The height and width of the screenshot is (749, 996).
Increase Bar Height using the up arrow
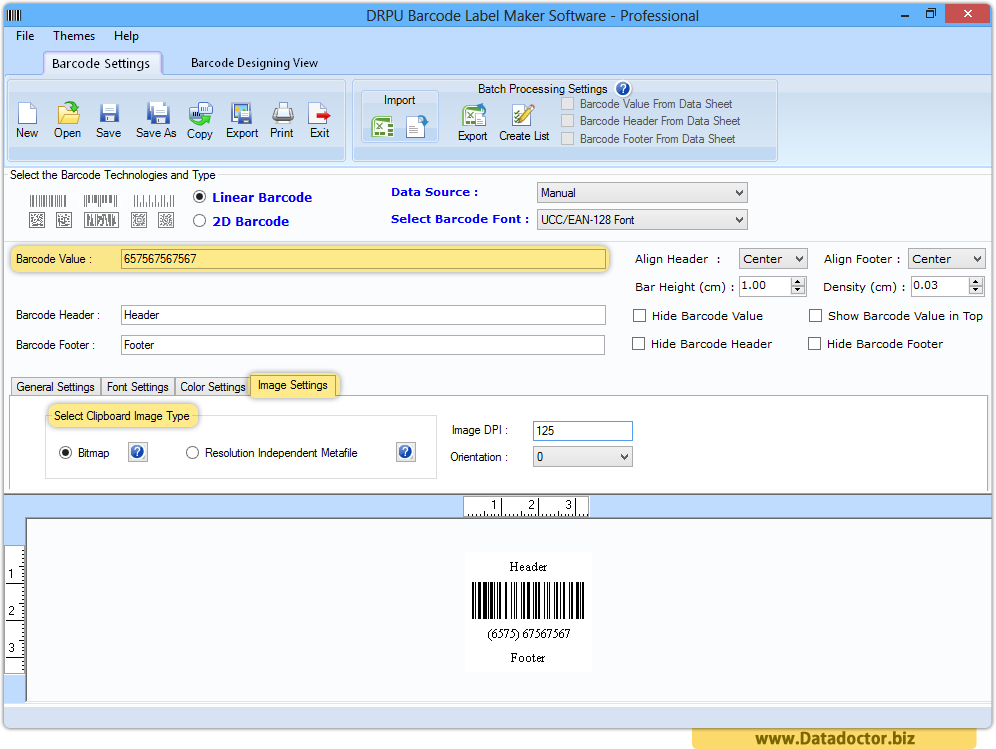(x=796, y=281)
